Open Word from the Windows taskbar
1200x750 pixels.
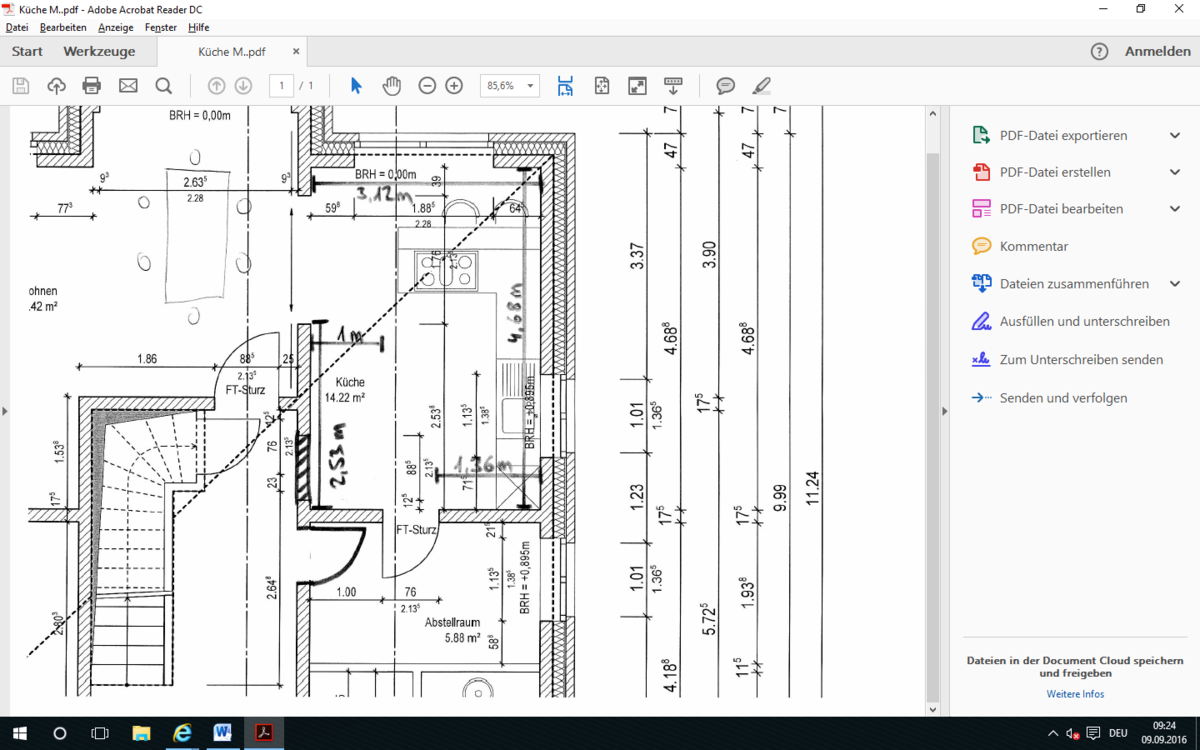(222, 733)
